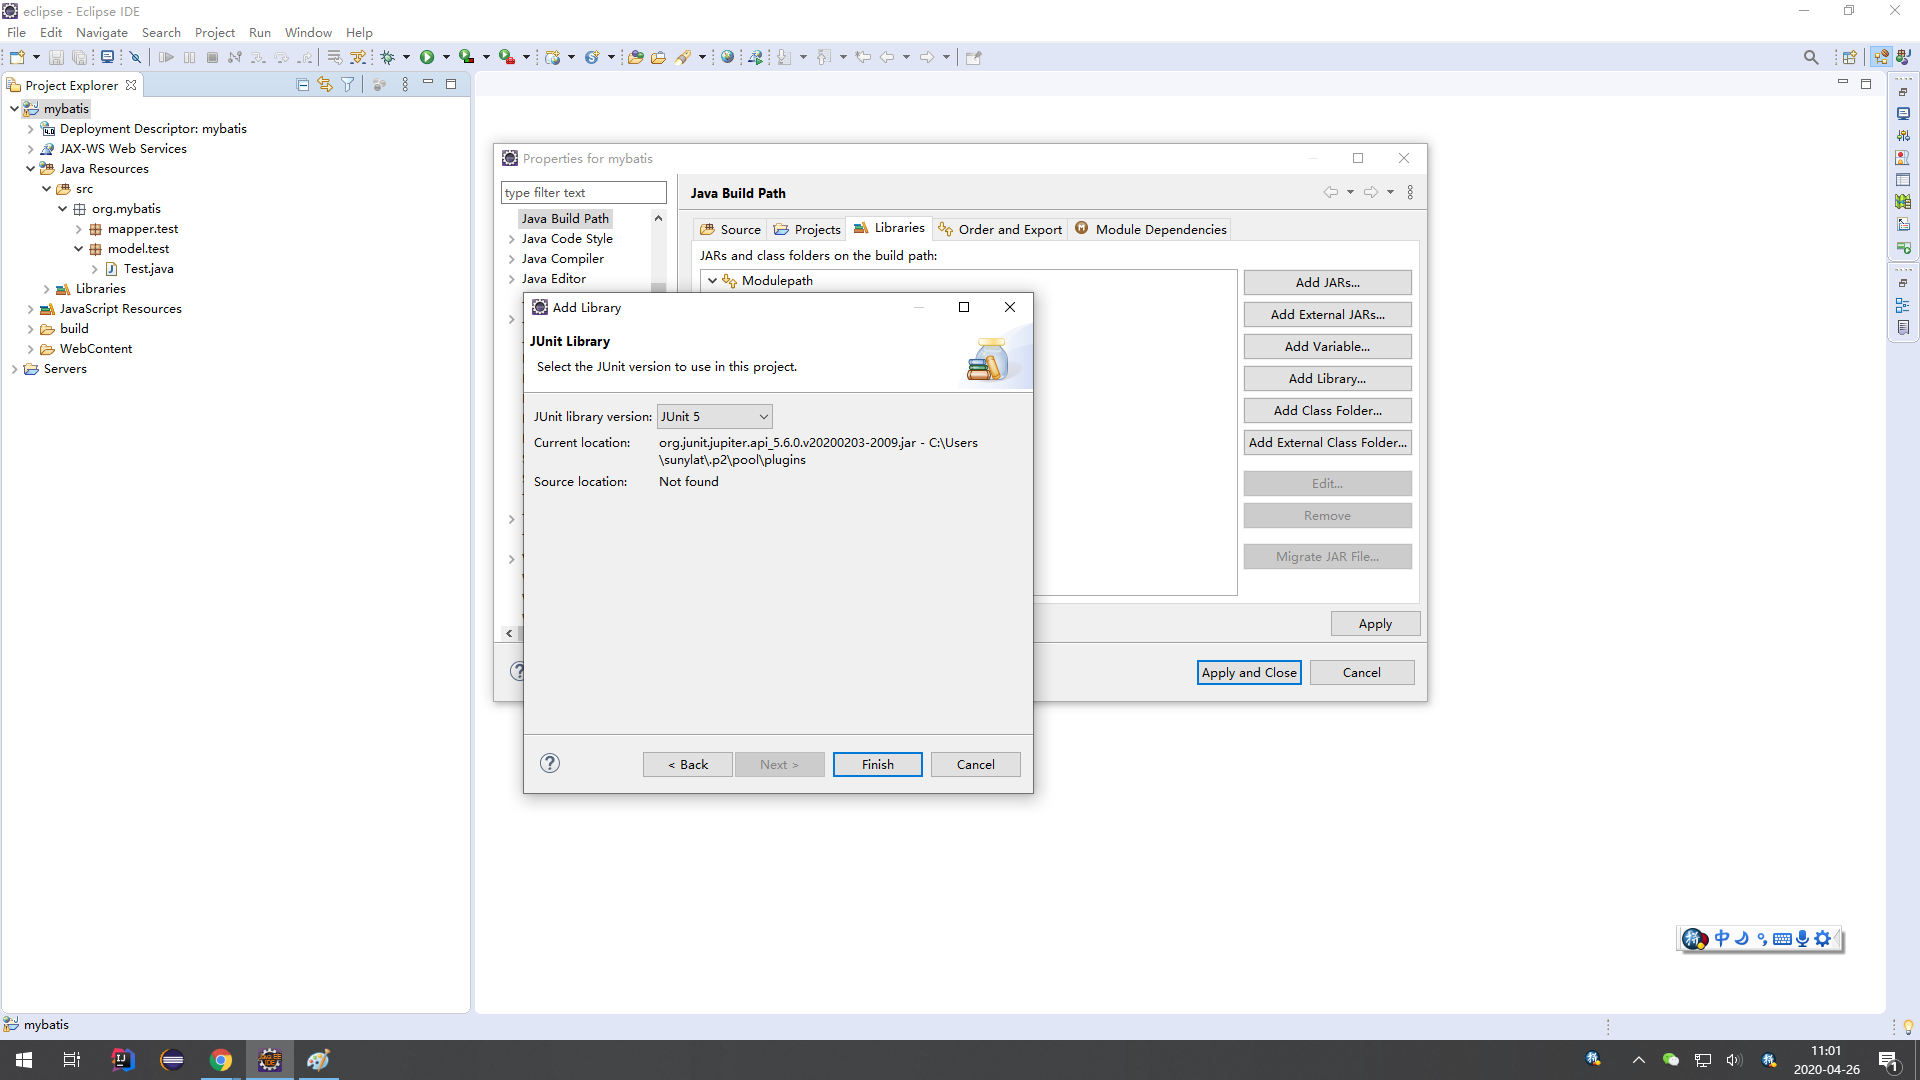Open the Source tab in Java Build Path
1920x1080 pixels.
pyautogui.click(x=731, y=229)
